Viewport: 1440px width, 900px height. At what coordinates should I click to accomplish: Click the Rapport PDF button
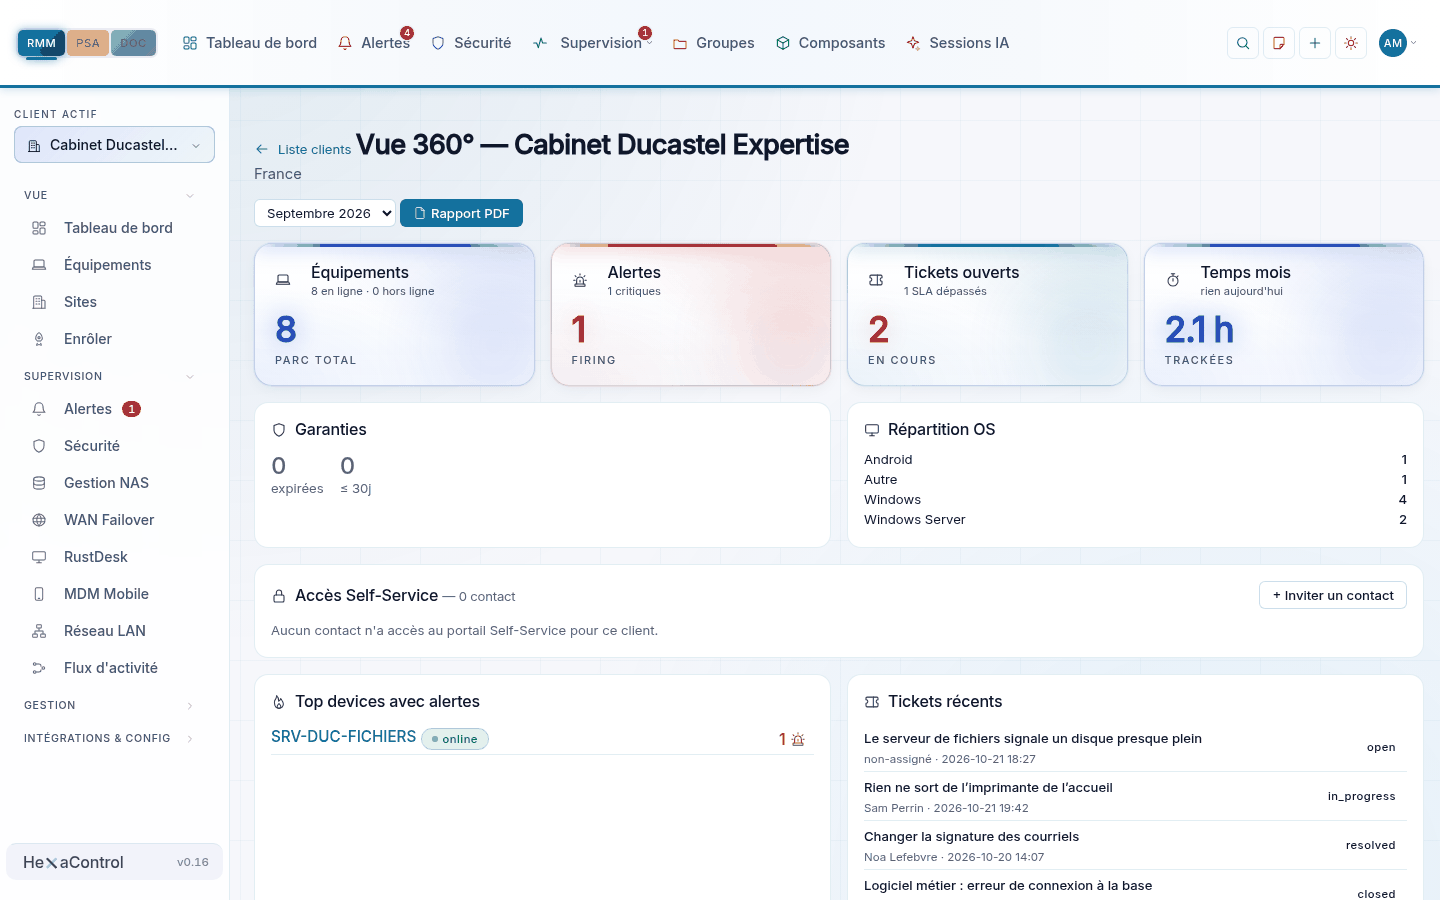pyautogui.click(x=461, y=213)
